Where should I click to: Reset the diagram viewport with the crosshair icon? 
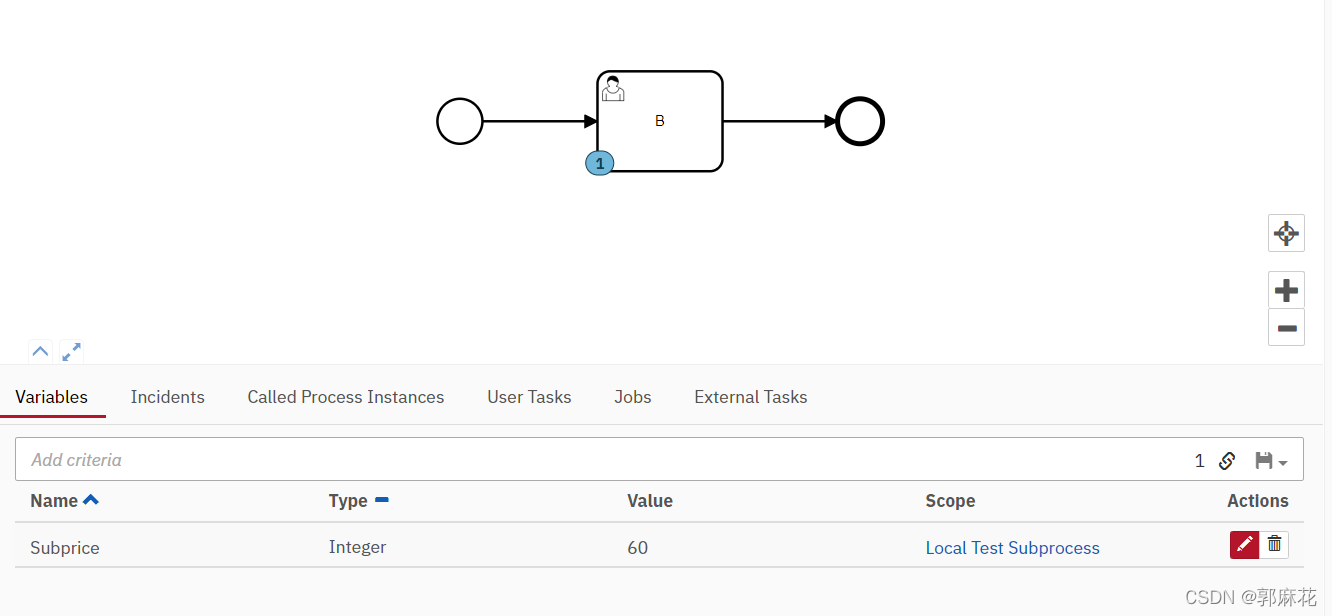tap(1286, 234)
